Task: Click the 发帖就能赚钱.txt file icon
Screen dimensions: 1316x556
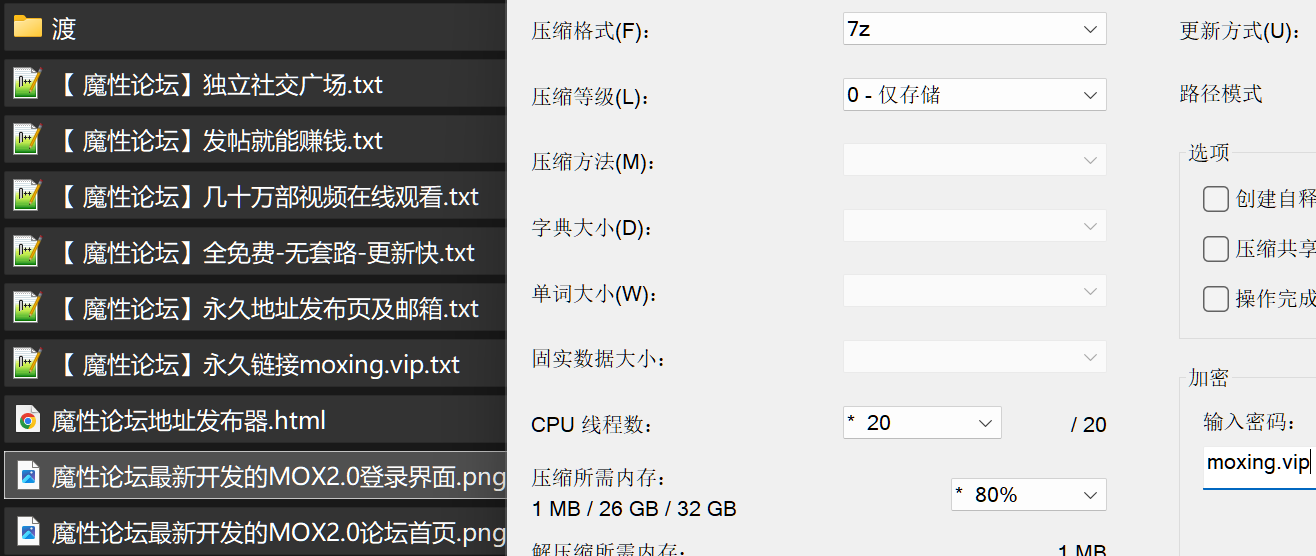Action: [27, 140]
